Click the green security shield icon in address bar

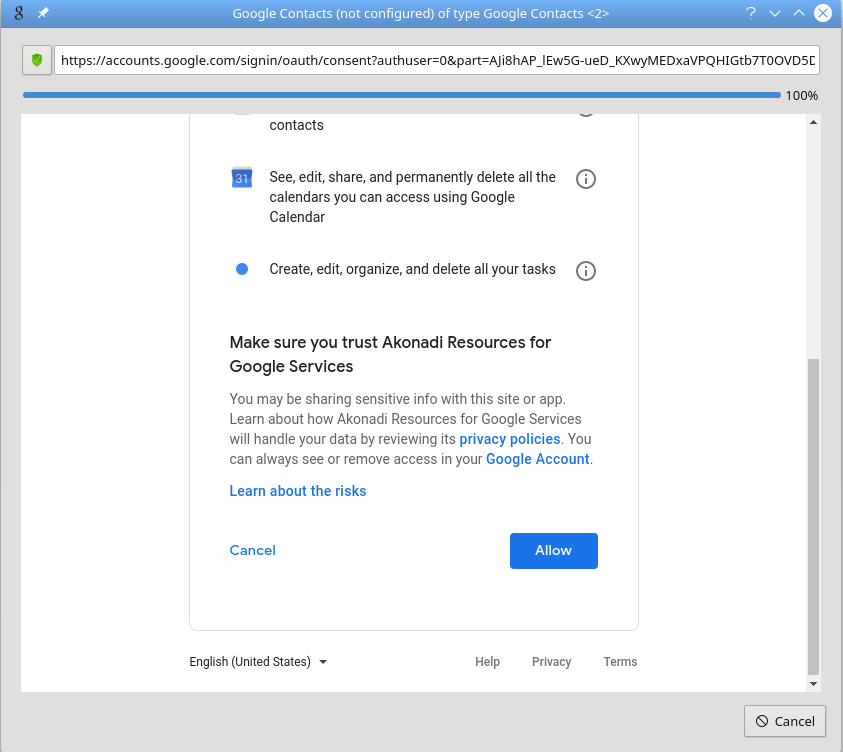pyautogui.click(x=37, y=60)
